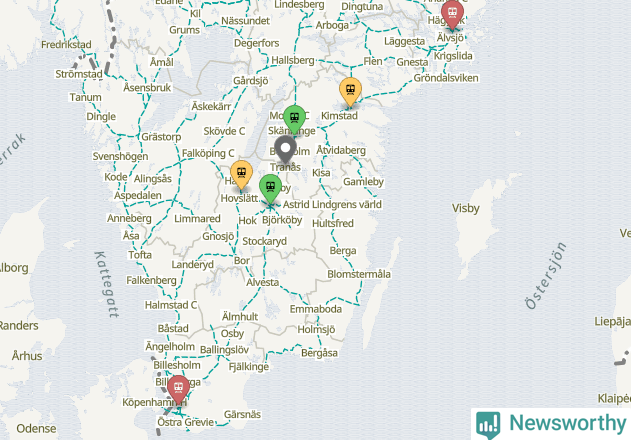Click the Skövde C station label
The height and width of the screenshot is (440, 631).
224,131
